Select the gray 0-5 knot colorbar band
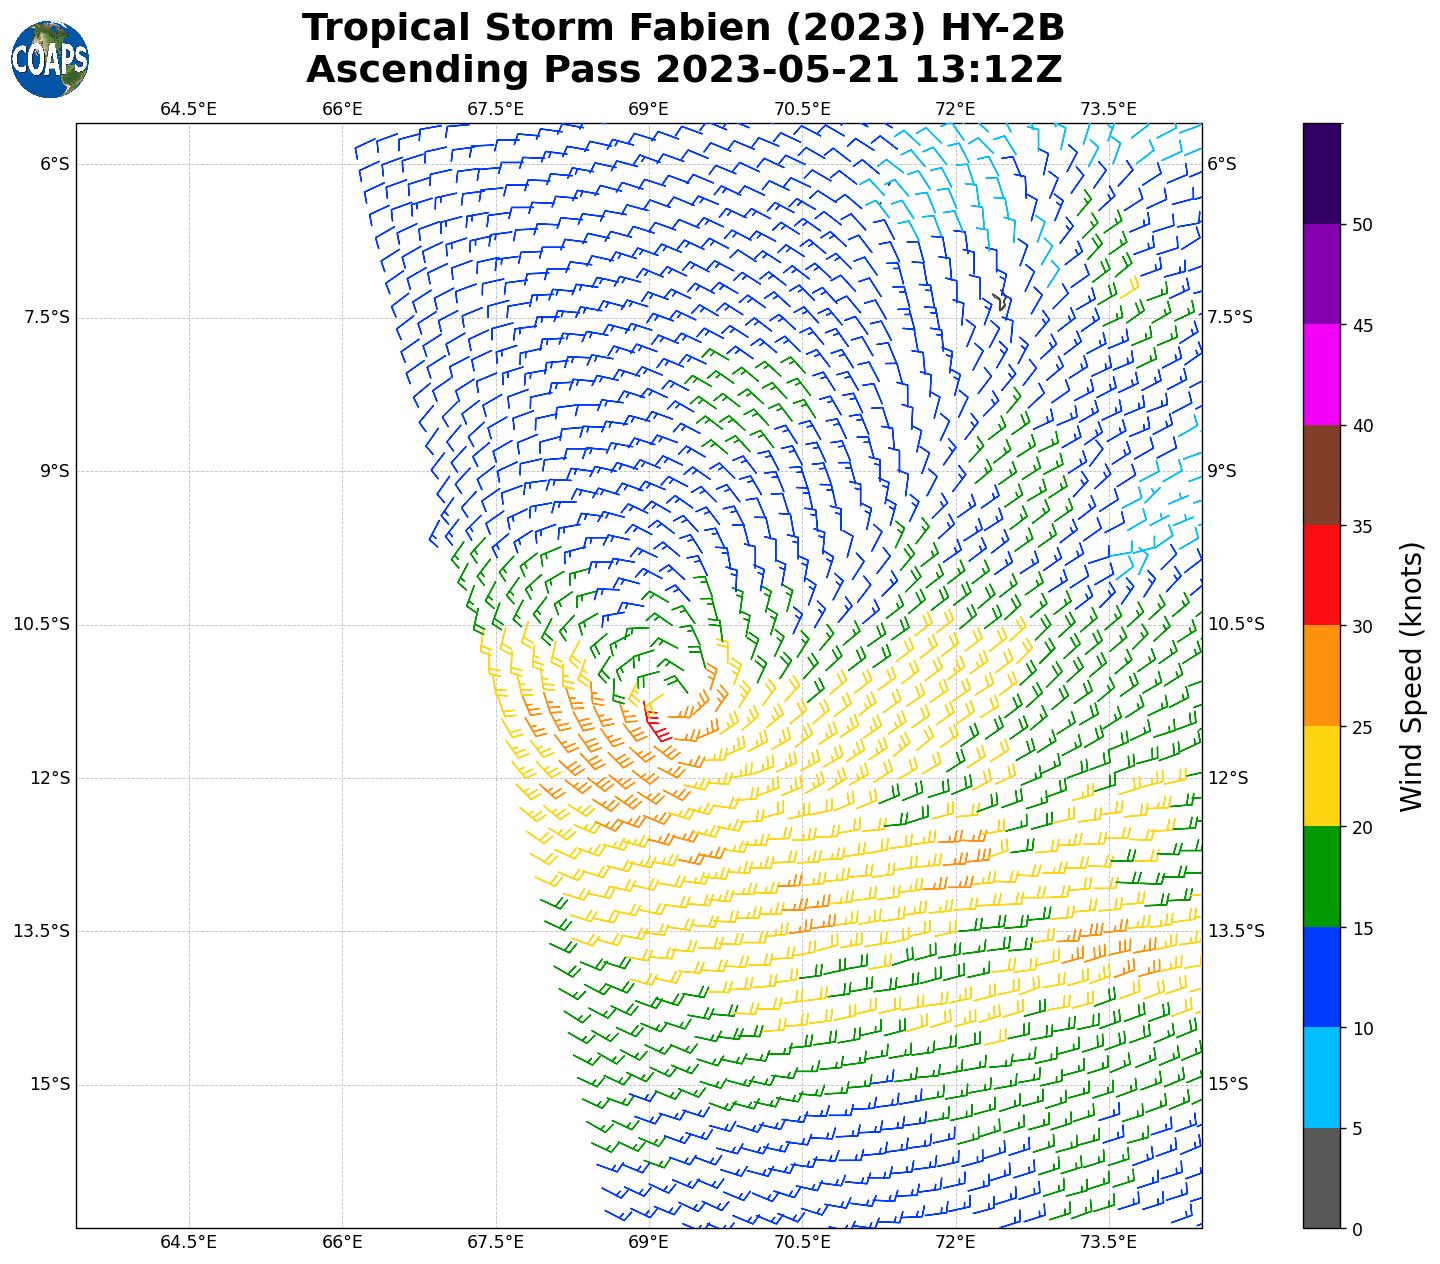Viewport: 1440px width, 1264px height. click(x=1321, y=1177)
